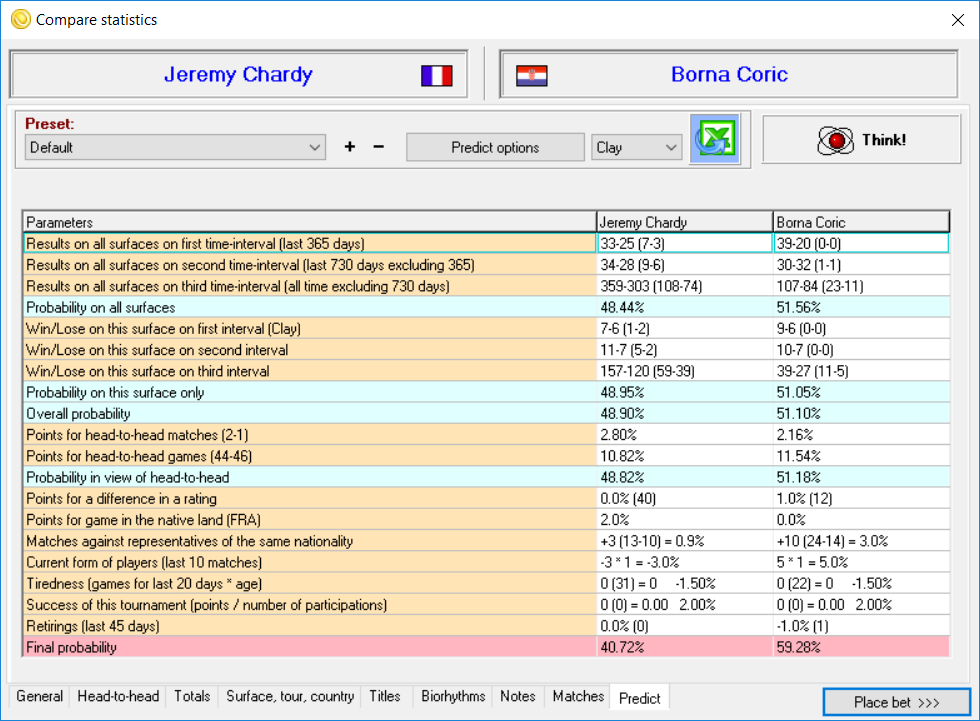Click Chardy's current form -3.0% cell
The width and height of the screenshot is (980, 721).
point(685,562)
